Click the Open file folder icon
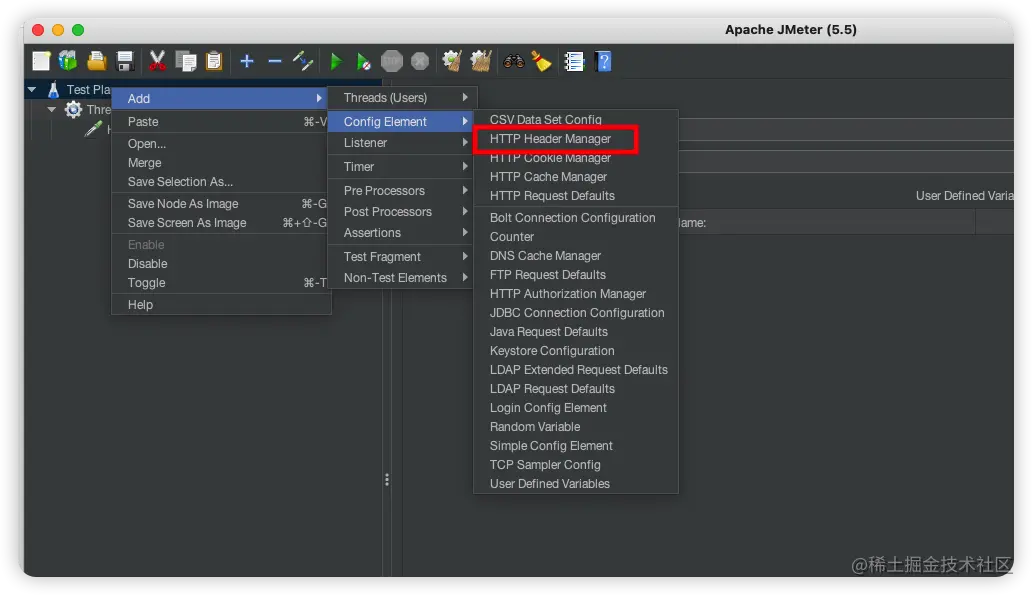 (x=96, y=61)
